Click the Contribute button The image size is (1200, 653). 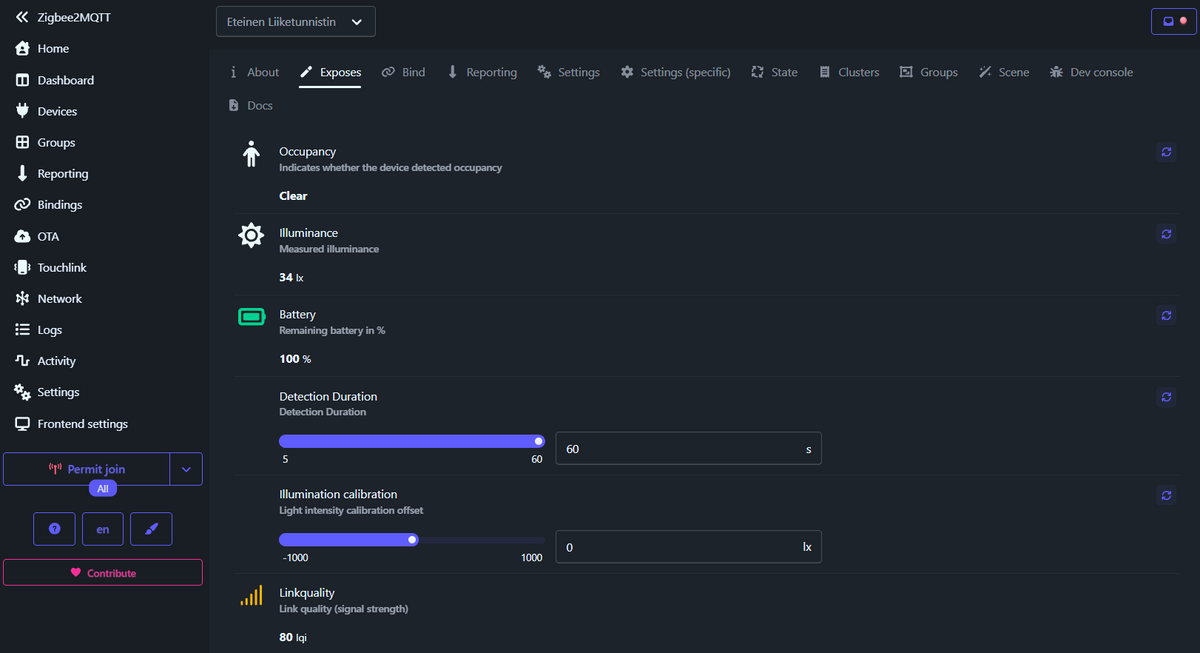coord(103,573)
